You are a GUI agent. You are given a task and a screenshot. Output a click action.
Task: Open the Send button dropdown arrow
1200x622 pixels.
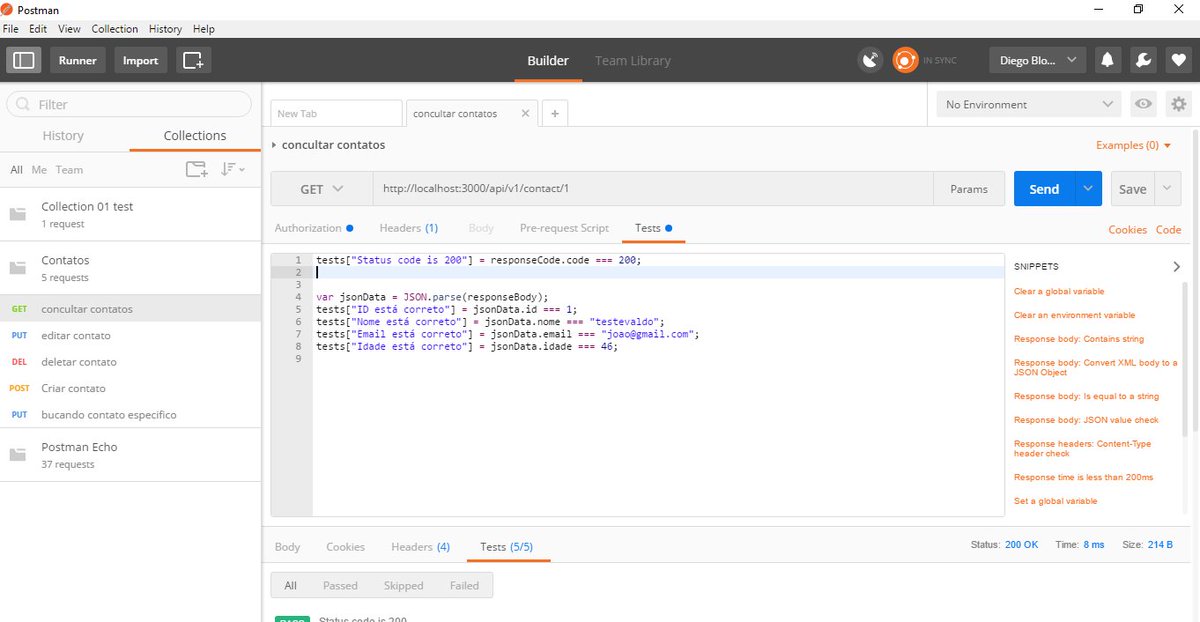point(1088,189)
